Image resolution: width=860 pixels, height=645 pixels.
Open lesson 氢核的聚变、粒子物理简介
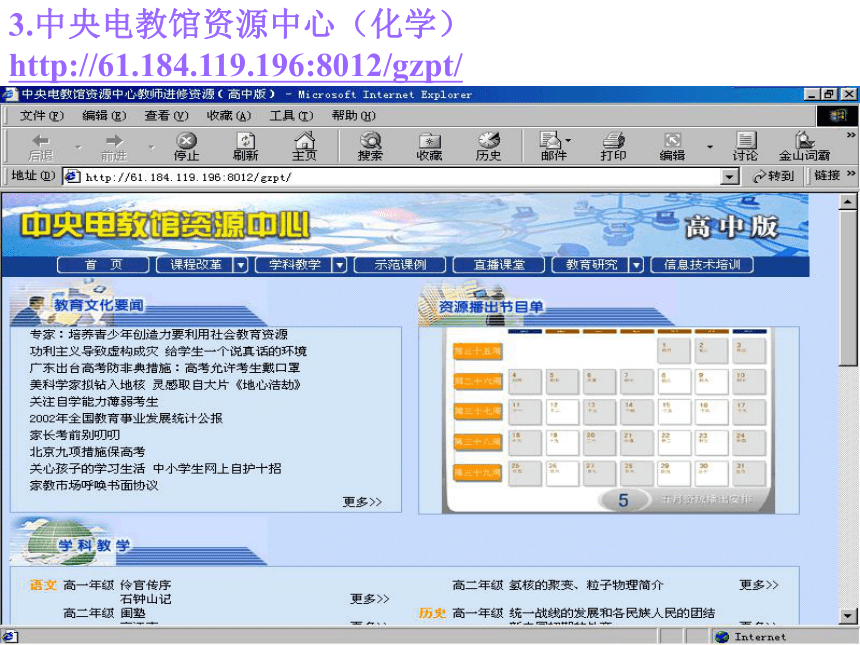coord(586,585)
